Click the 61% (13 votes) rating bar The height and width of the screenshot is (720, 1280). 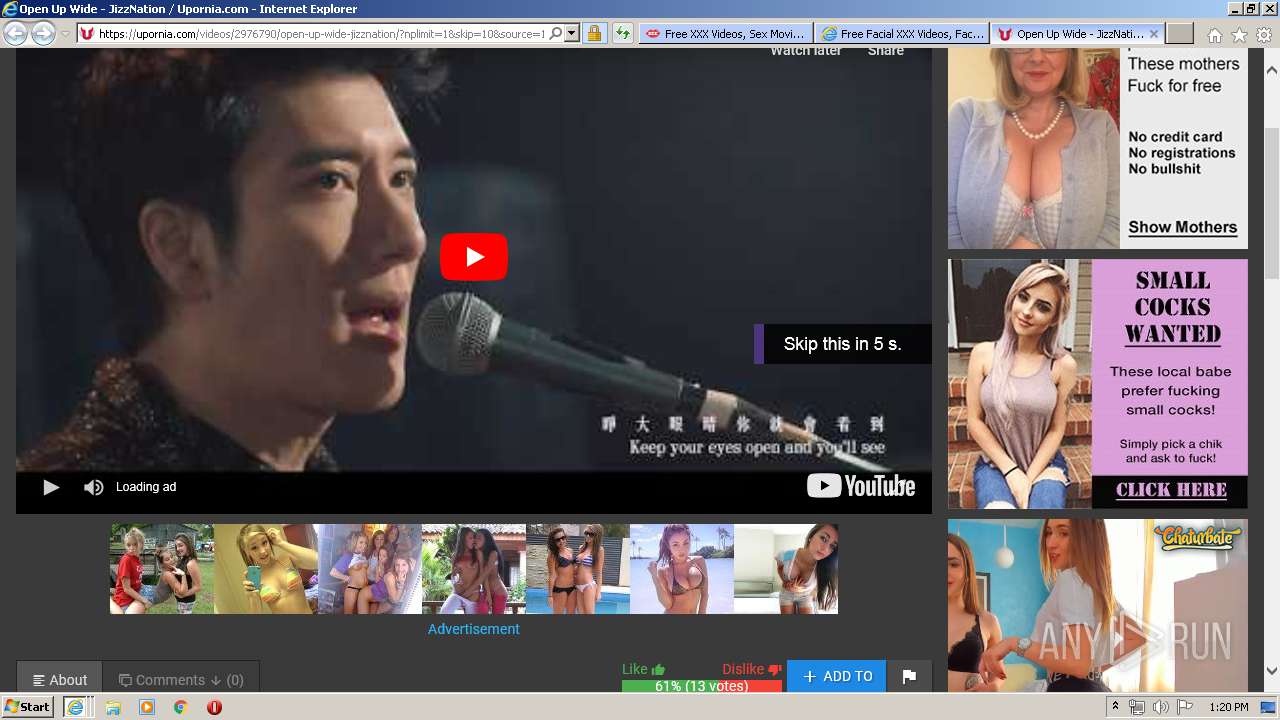[x=702, y=686]
